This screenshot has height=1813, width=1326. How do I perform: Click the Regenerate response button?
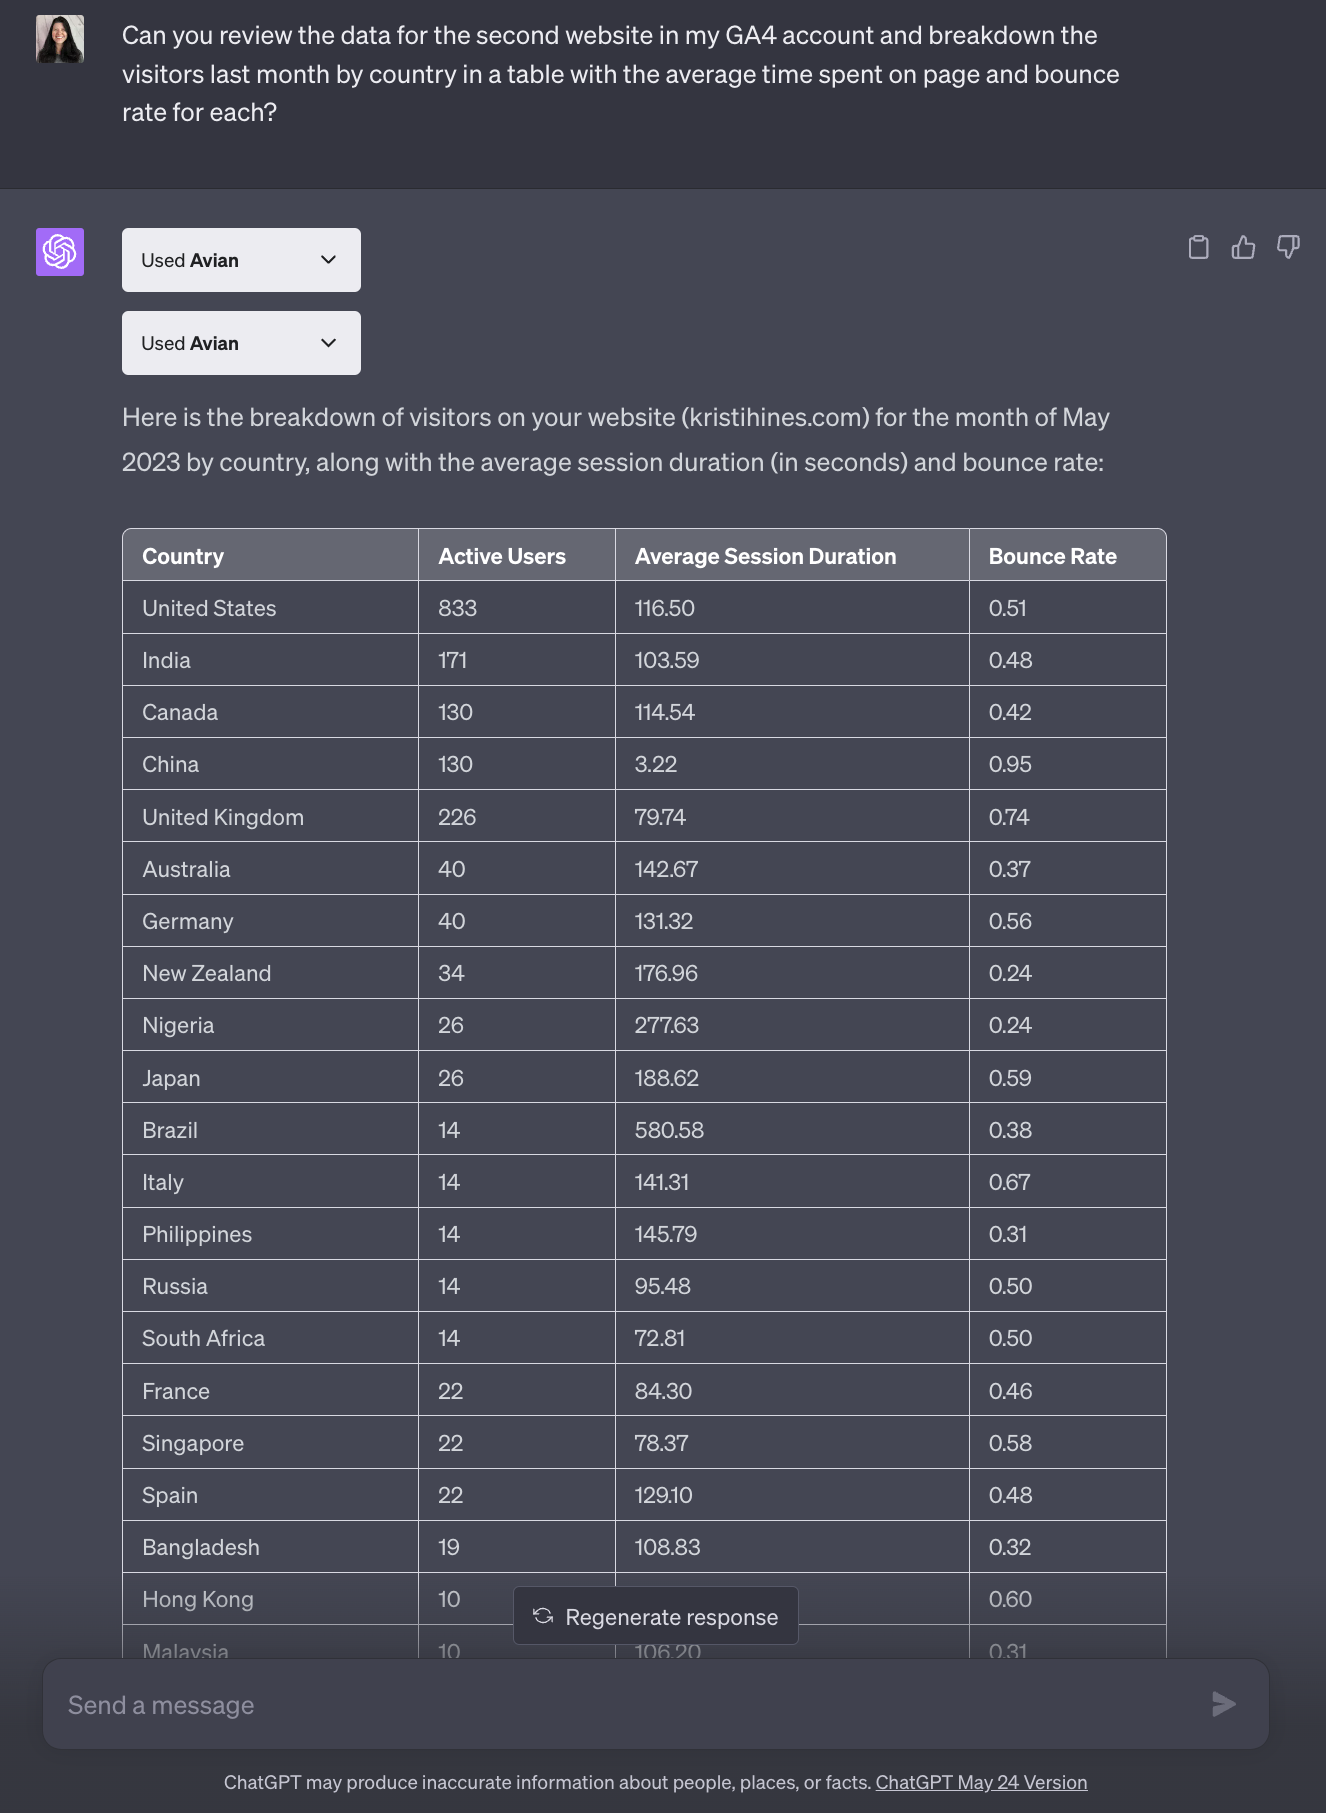click(655, 1616)
